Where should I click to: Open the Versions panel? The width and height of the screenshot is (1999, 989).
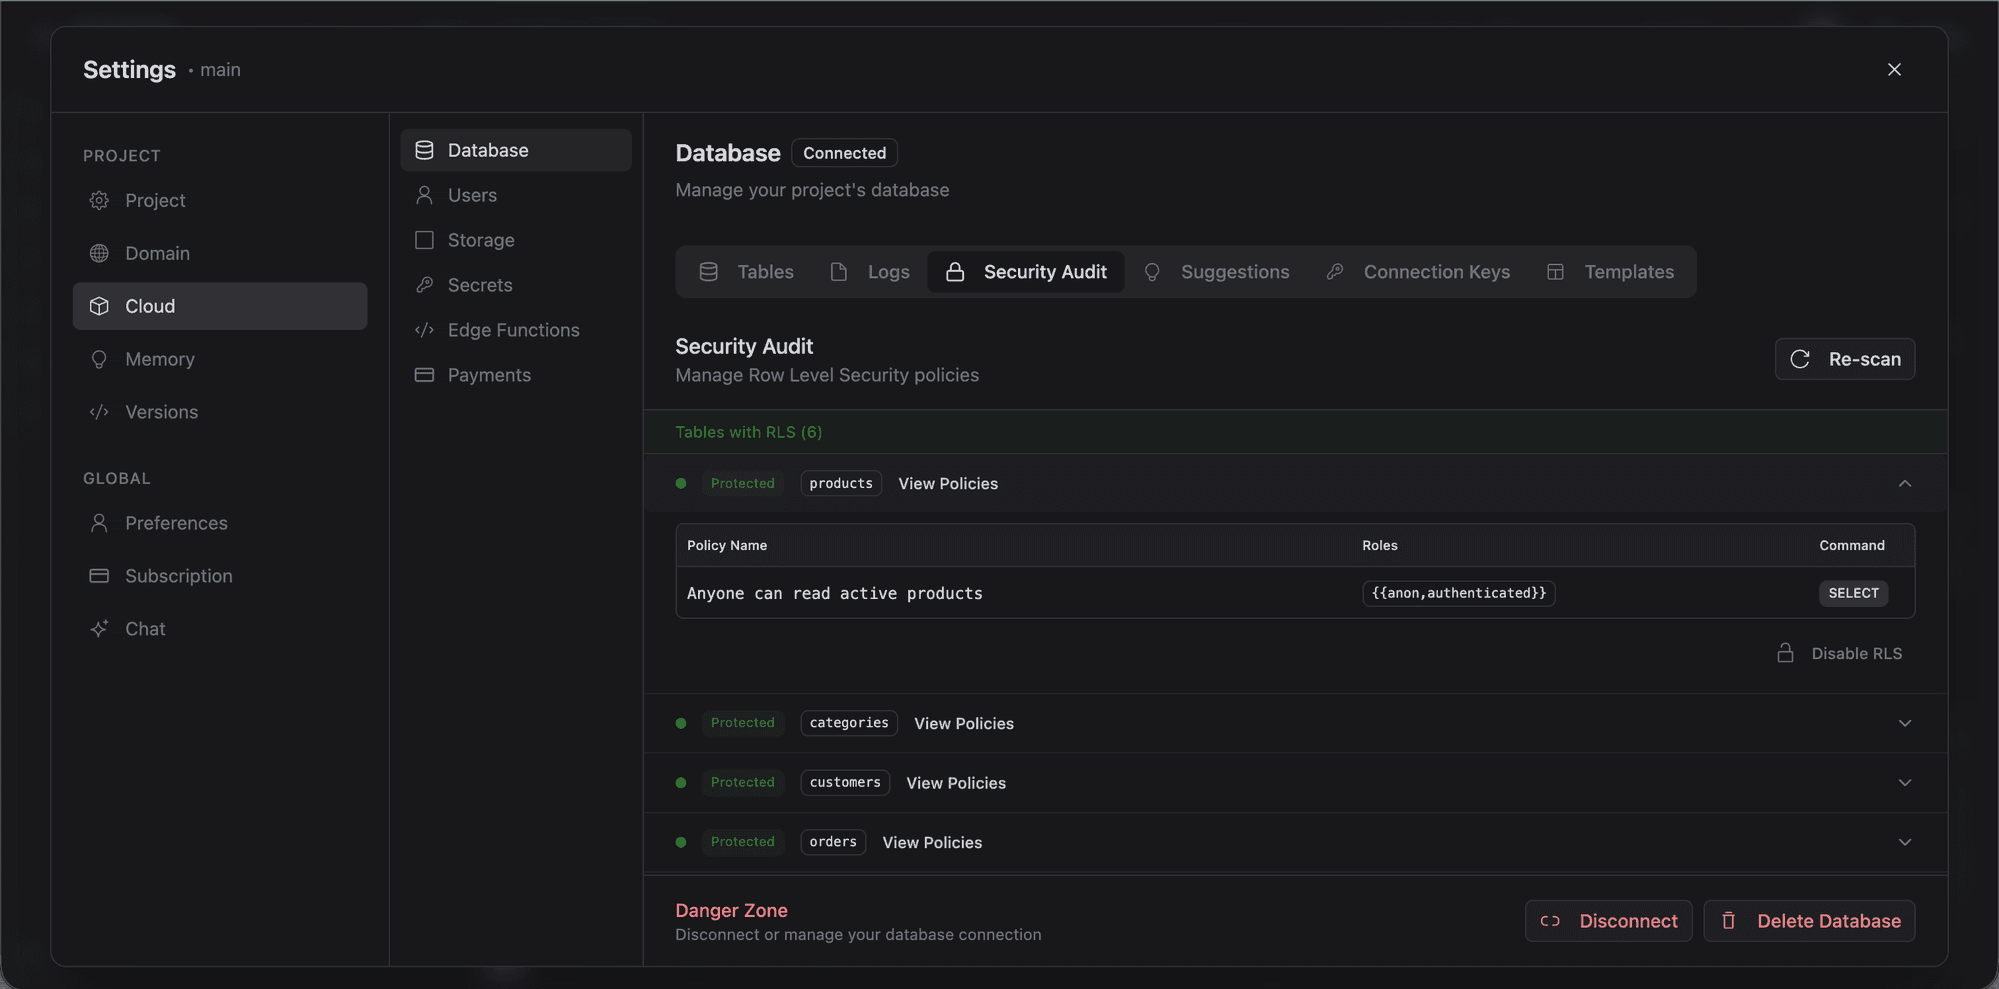160,412
